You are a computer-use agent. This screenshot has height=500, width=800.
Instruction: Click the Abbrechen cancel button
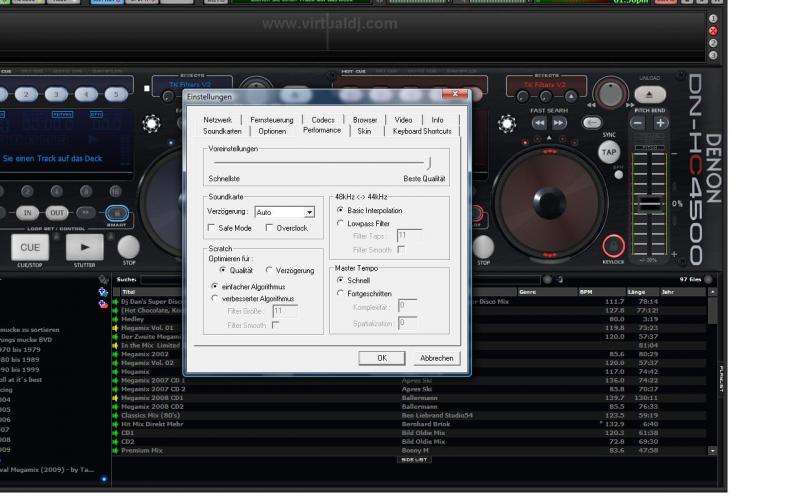pos(436,358)
